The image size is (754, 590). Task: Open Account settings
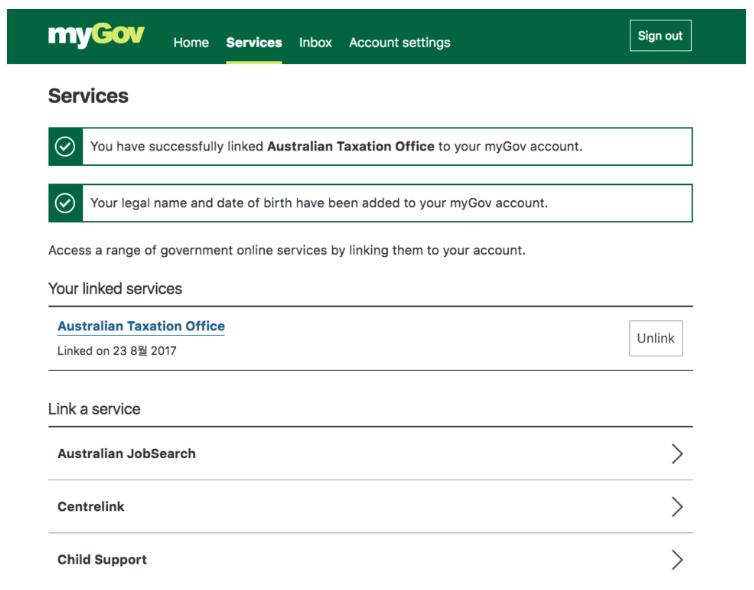point(400,43)
